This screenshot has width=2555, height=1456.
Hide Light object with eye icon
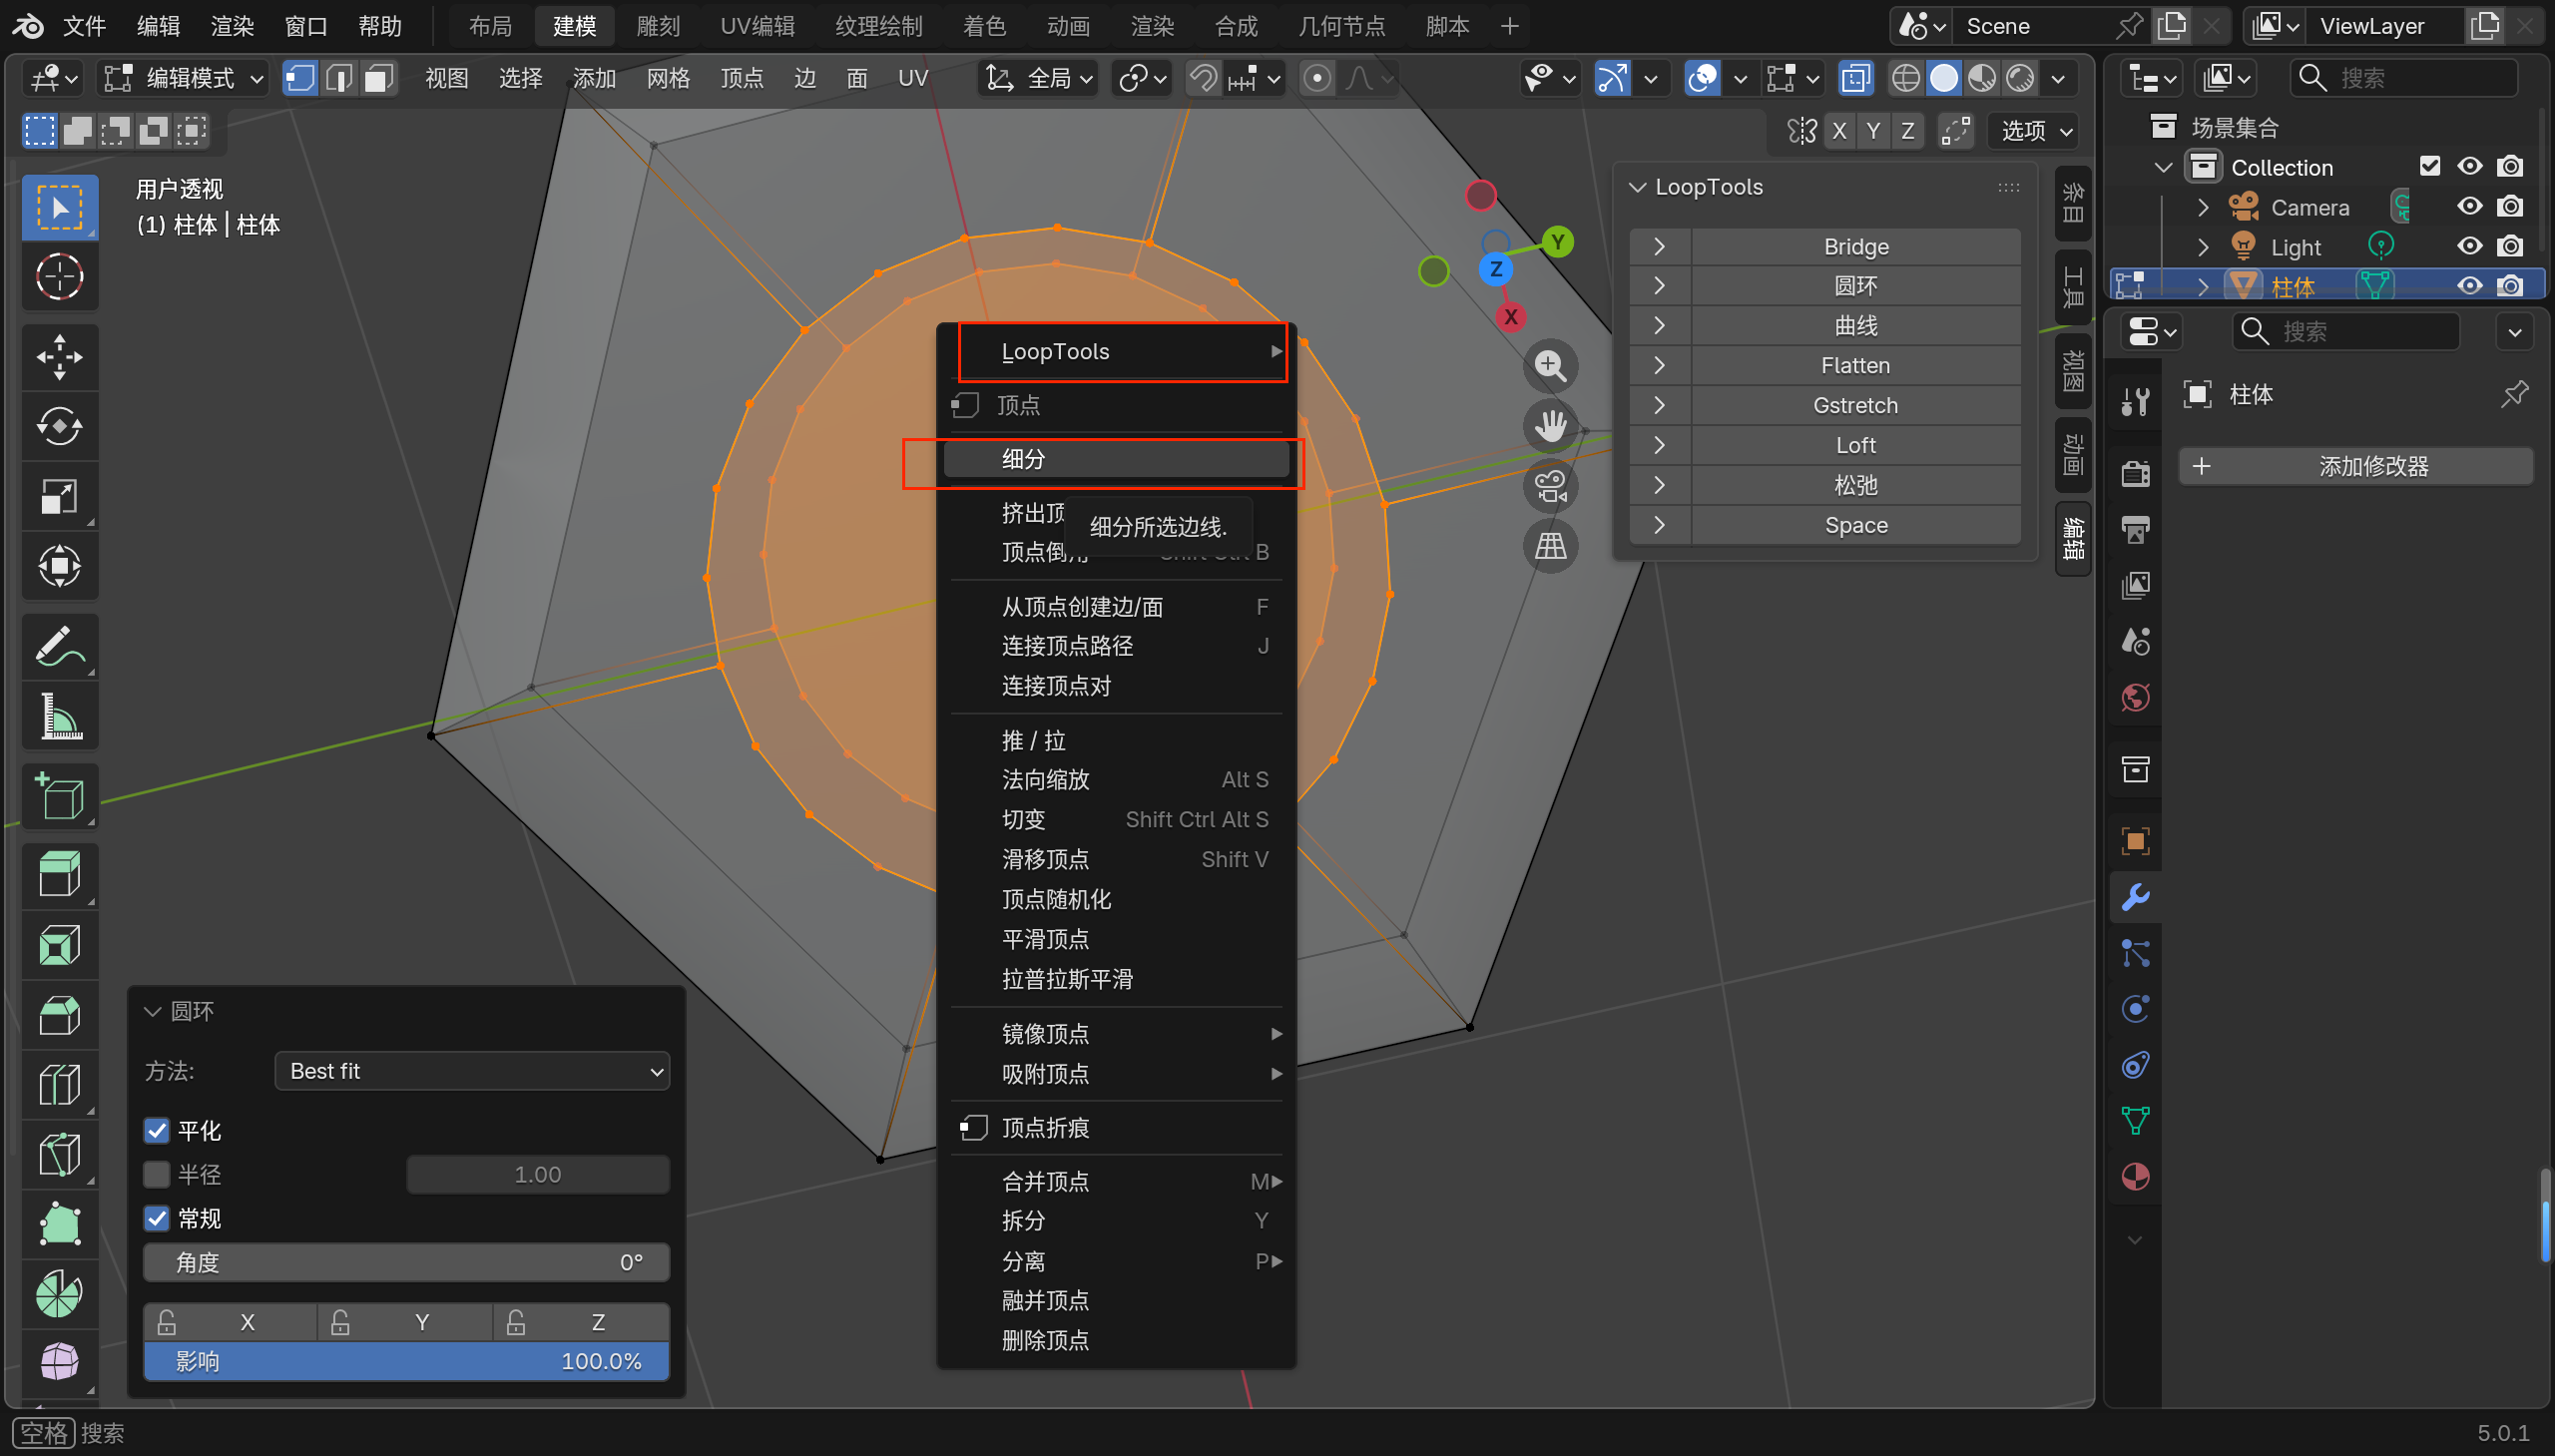pyautogui.click(x=2469, y=246)
